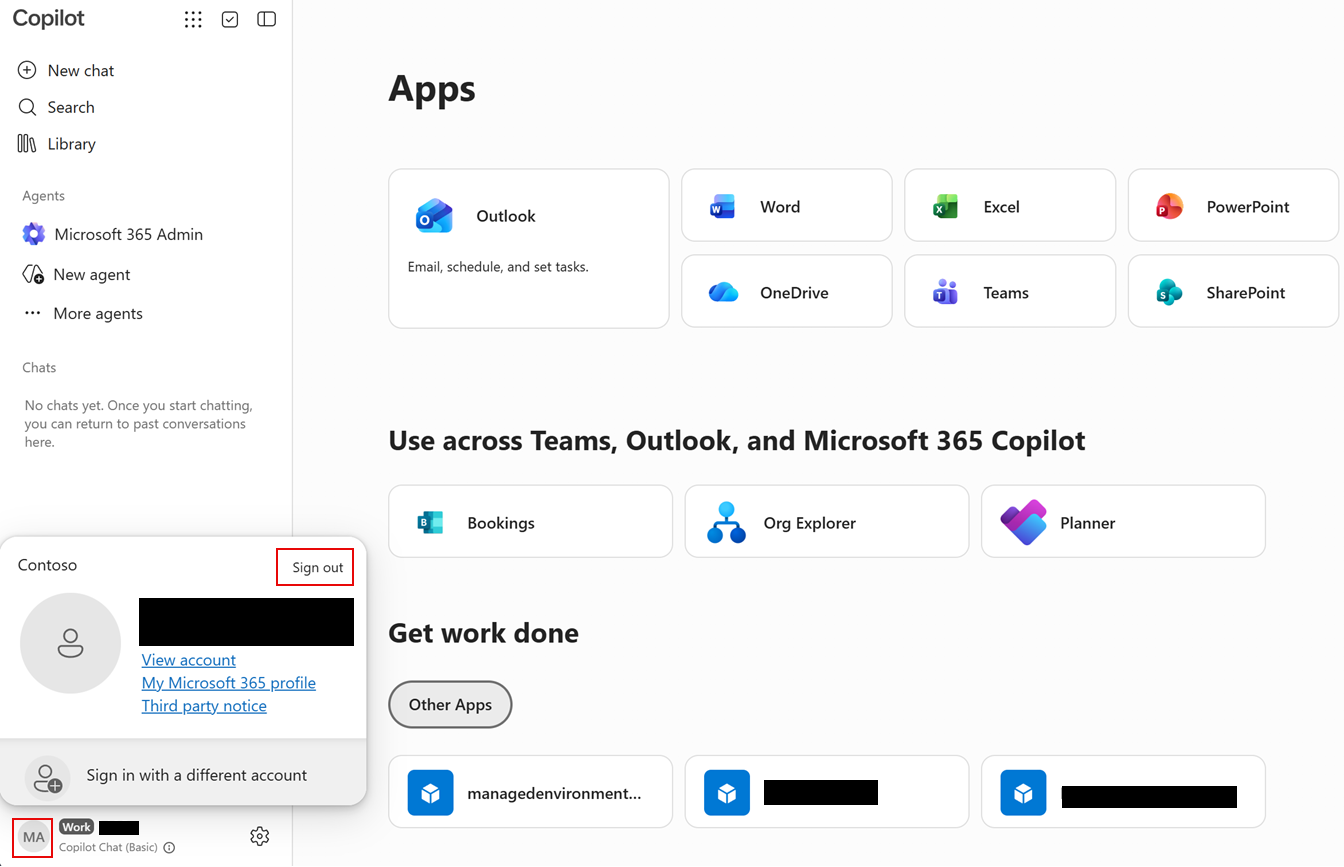
Task: Click the Copilot Chat (Basic) info icon
Action: (169, 848)
